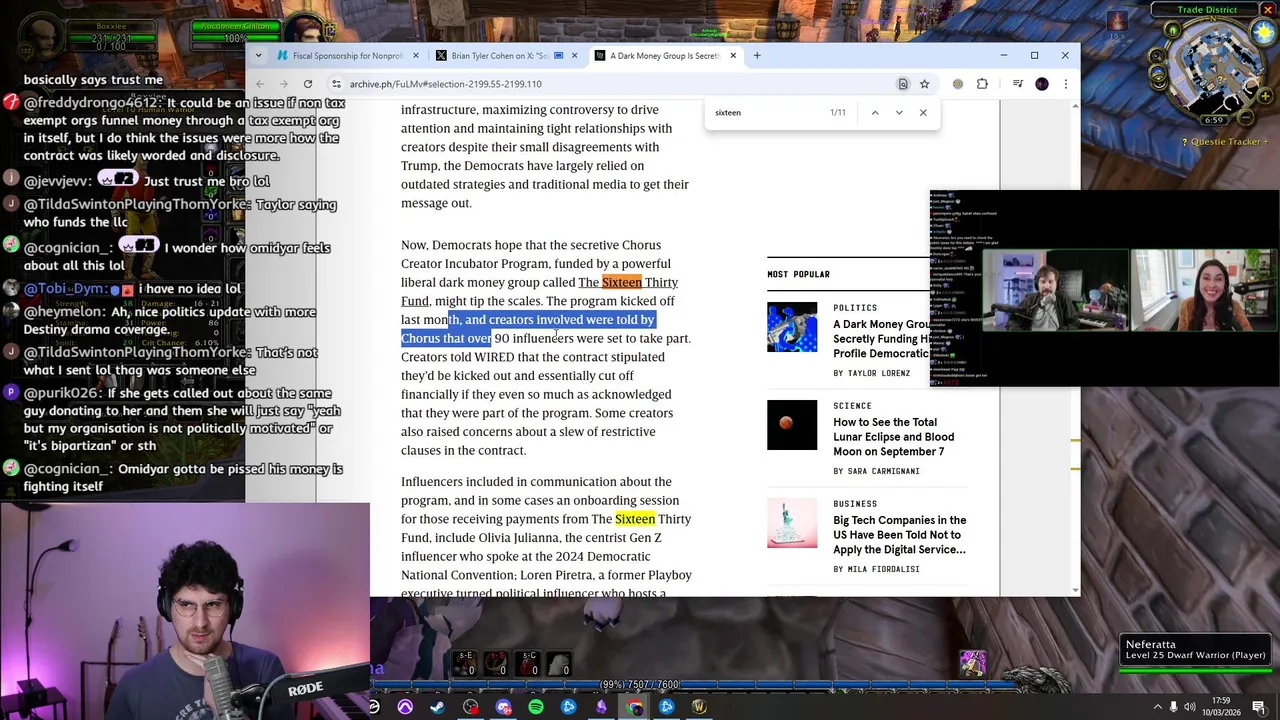
Task: Click the blood moon Science thumbnail
Action: coord(792,425)
